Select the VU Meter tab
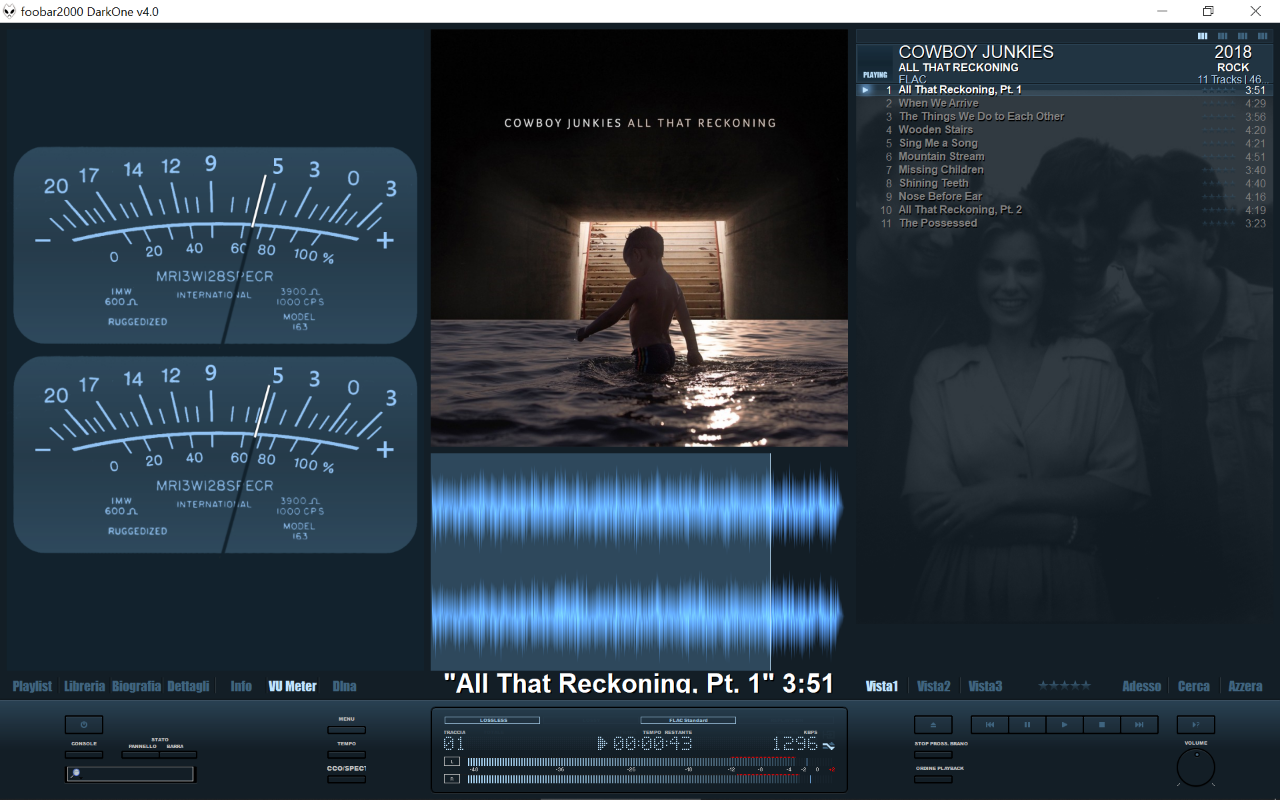 pyautogui.click(x=292, y=686)
